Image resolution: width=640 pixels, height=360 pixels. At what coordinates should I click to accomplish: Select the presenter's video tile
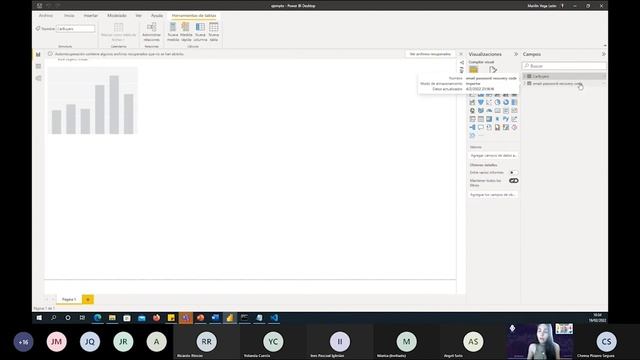tap(540, 342)
